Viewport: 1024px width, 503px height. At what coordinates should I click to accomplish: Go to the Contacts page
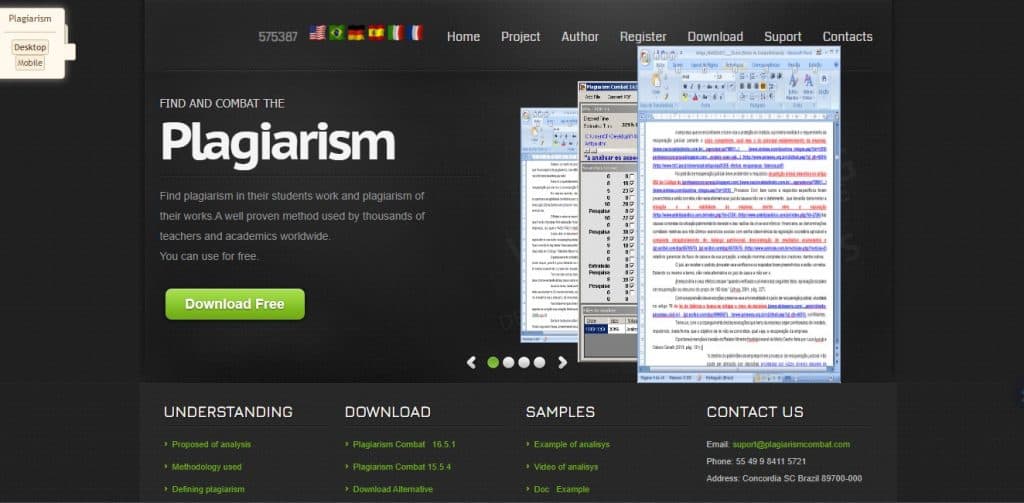[x=847, y=37]
